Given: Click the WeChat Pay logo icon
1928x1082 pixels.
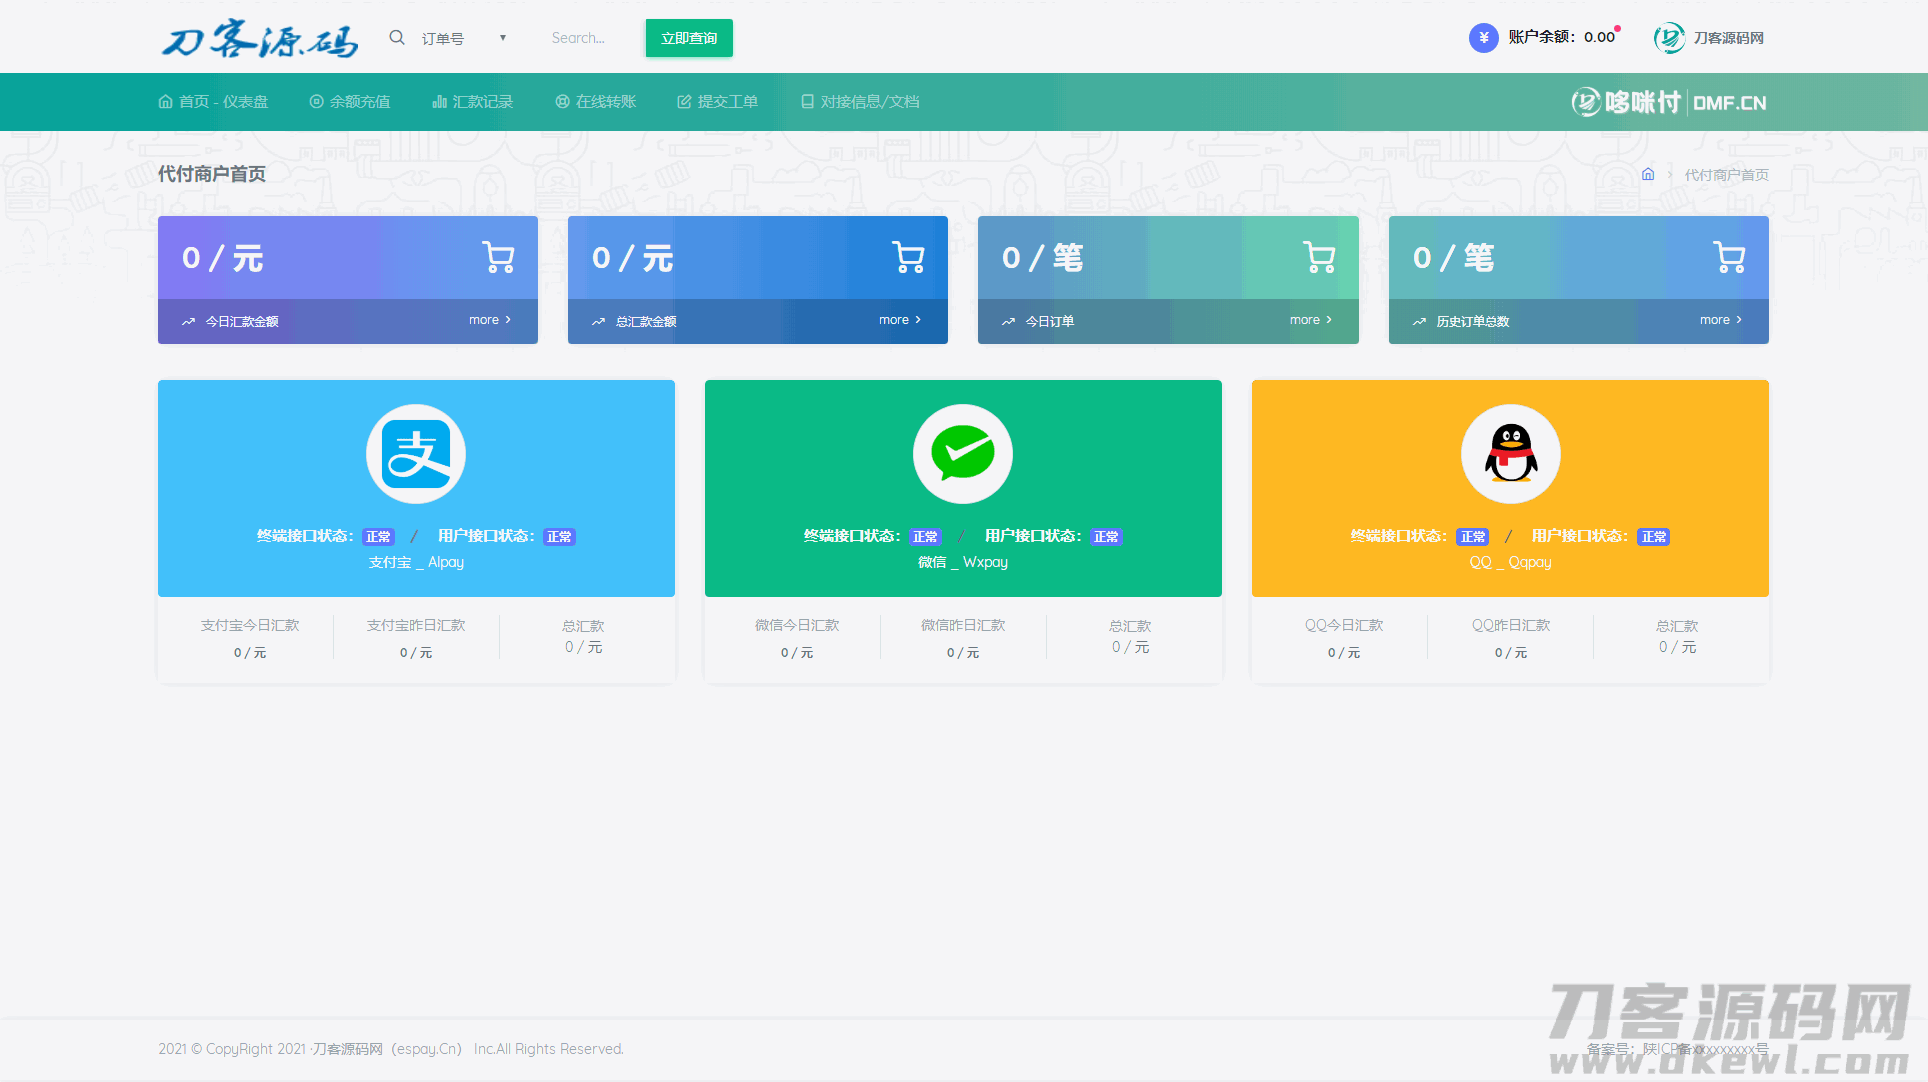Looking at the screenshot, I should [x=962, y=454].
